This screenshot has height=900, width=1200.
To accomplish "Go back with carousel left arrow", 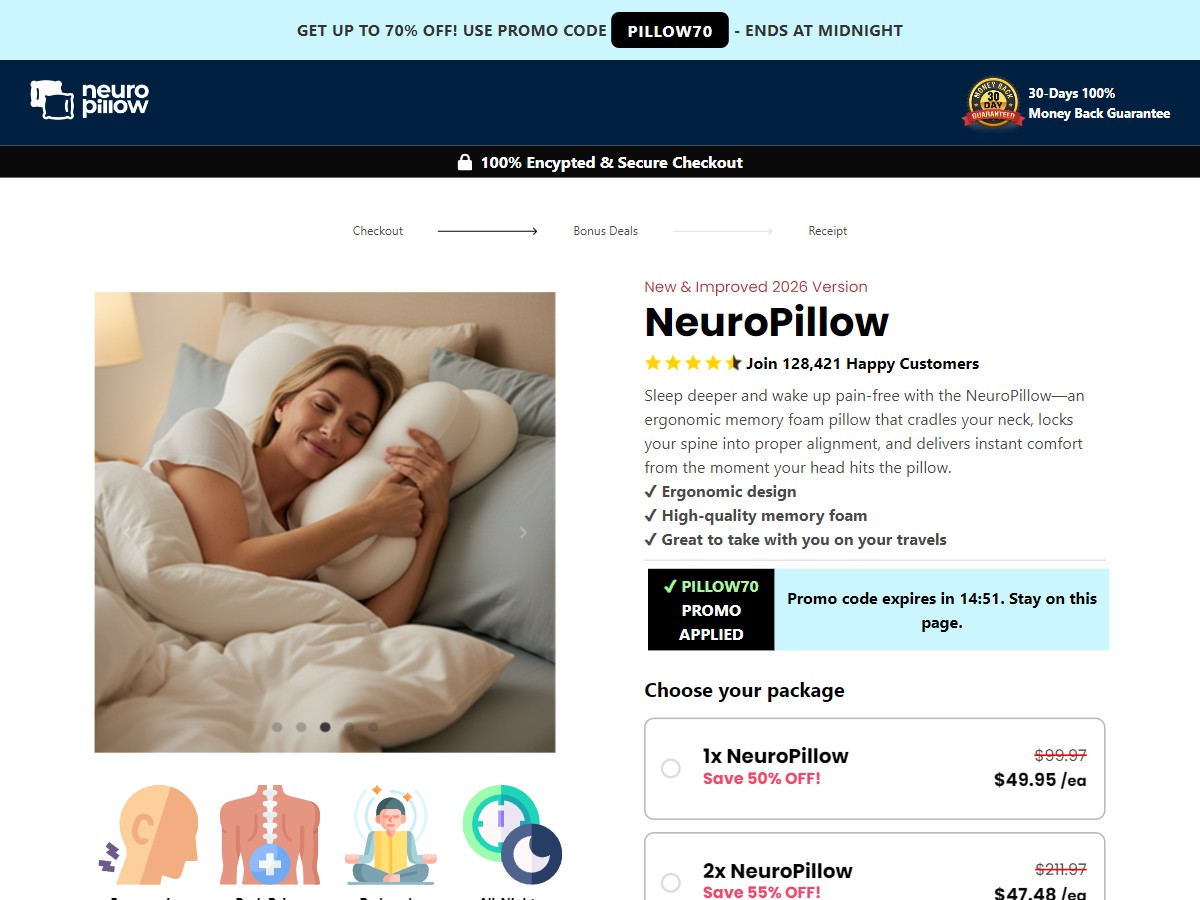I will 127,533.
